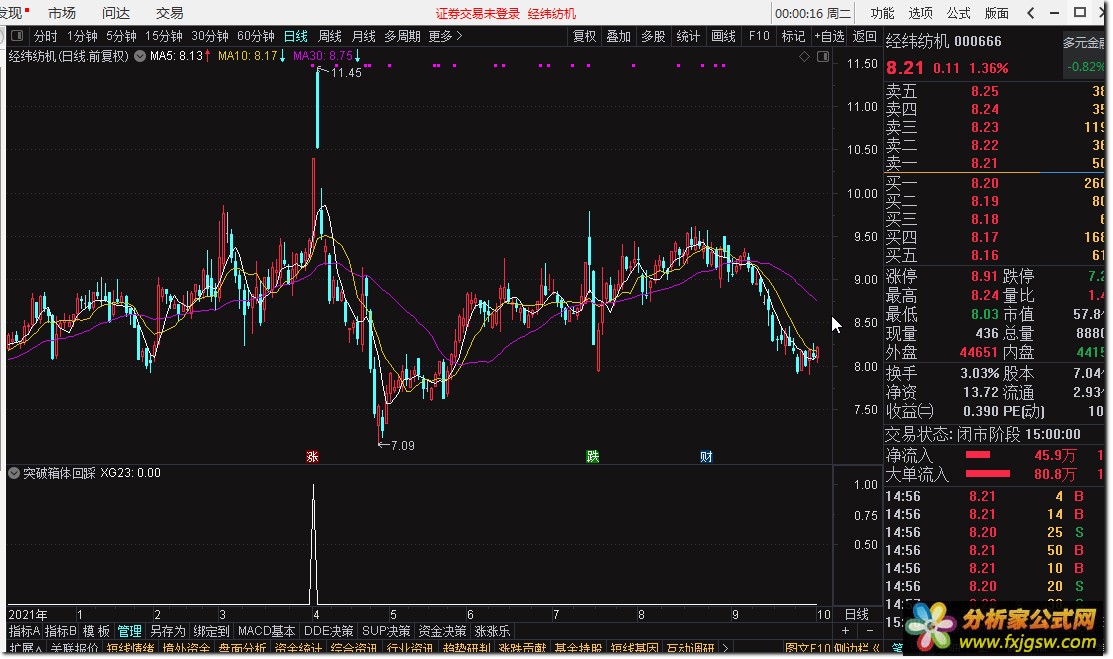Open the 突破箱体回踩 indicator dropdown arrow
The height and width of the screenshot is (659, 1113).
tap(13, 473)
